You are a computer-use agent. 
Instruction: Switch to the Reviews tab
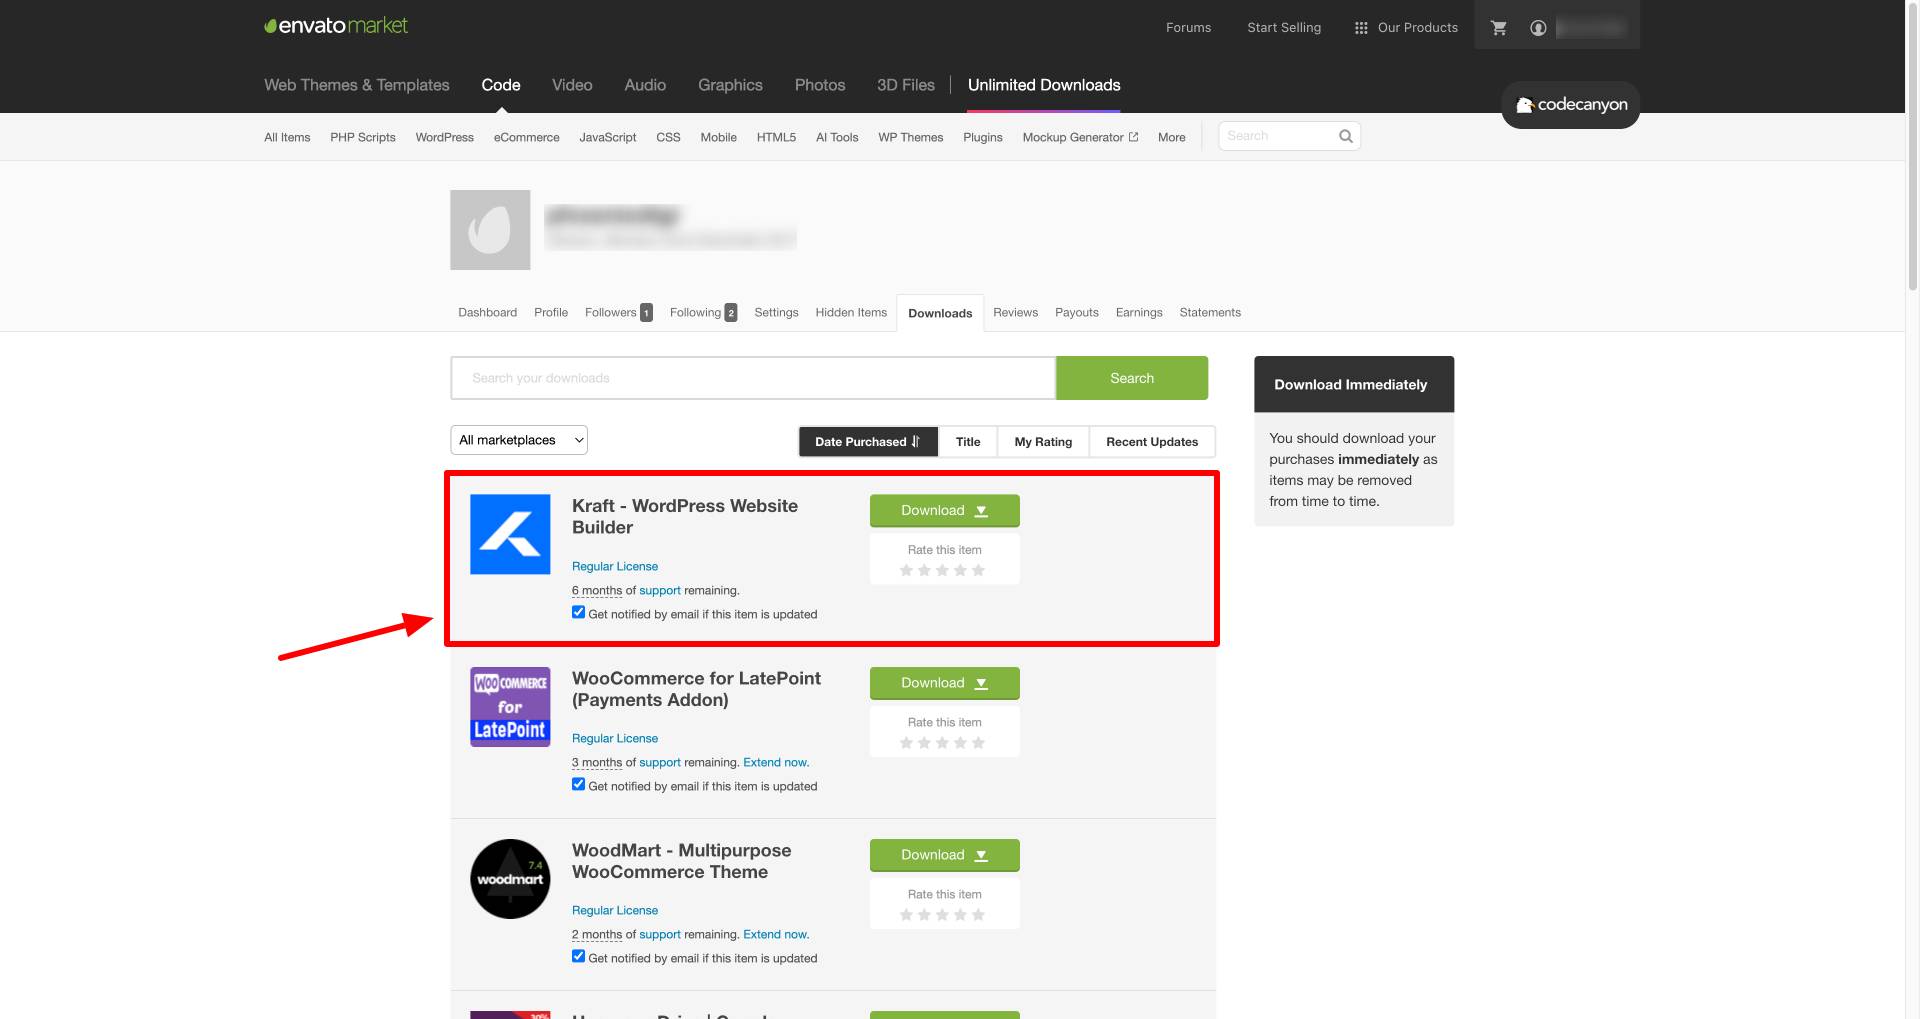1015,312
